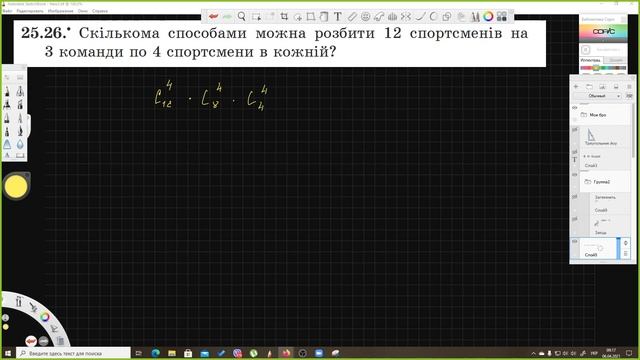The width and height of the screenshot is (640, 360).
Task: Select the Zoom magnifier tool
Action: [242, 17]
